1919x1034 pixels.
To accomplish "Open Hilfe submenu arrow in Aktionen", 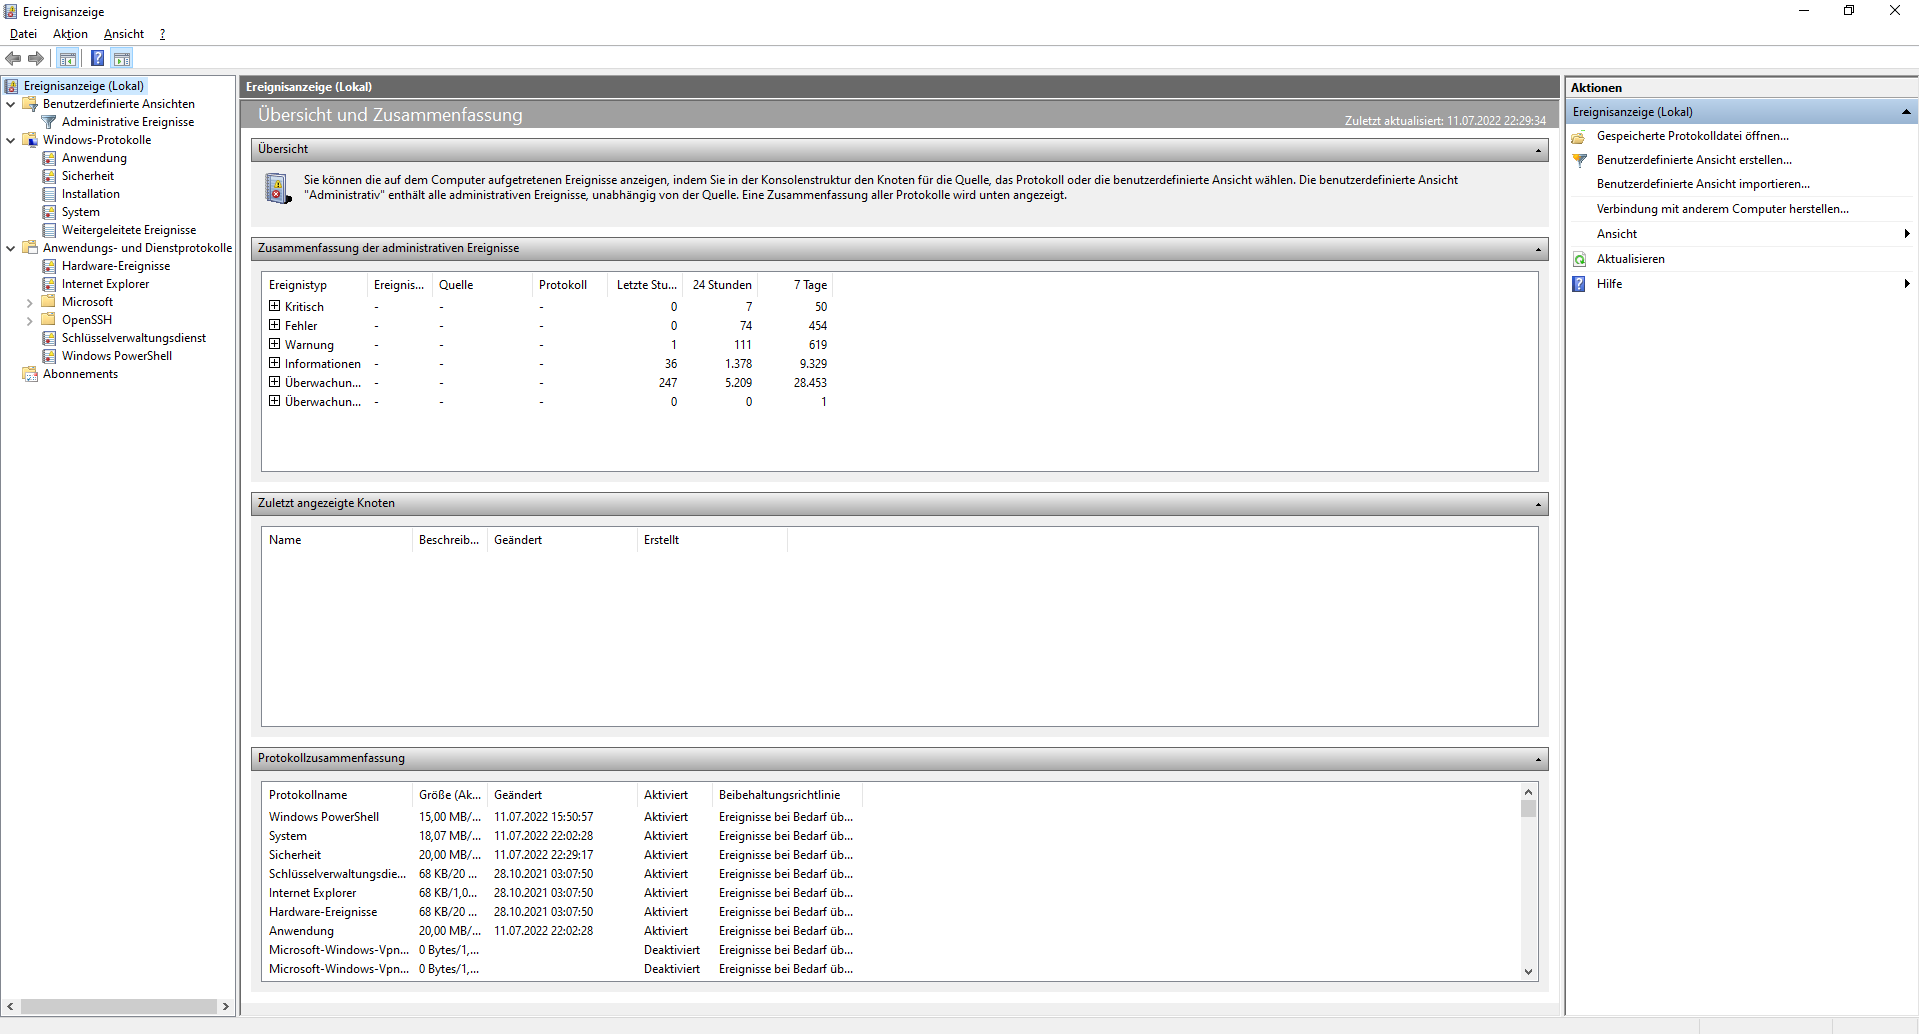I will (x=1907, y=284).
